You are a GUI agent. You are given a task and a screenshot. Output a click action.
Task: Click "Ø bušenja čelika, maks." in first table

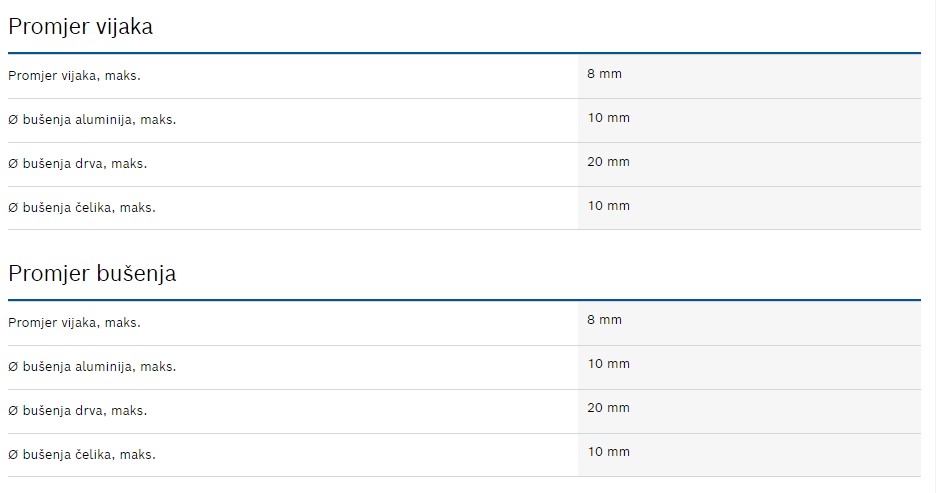pos(82,207)
